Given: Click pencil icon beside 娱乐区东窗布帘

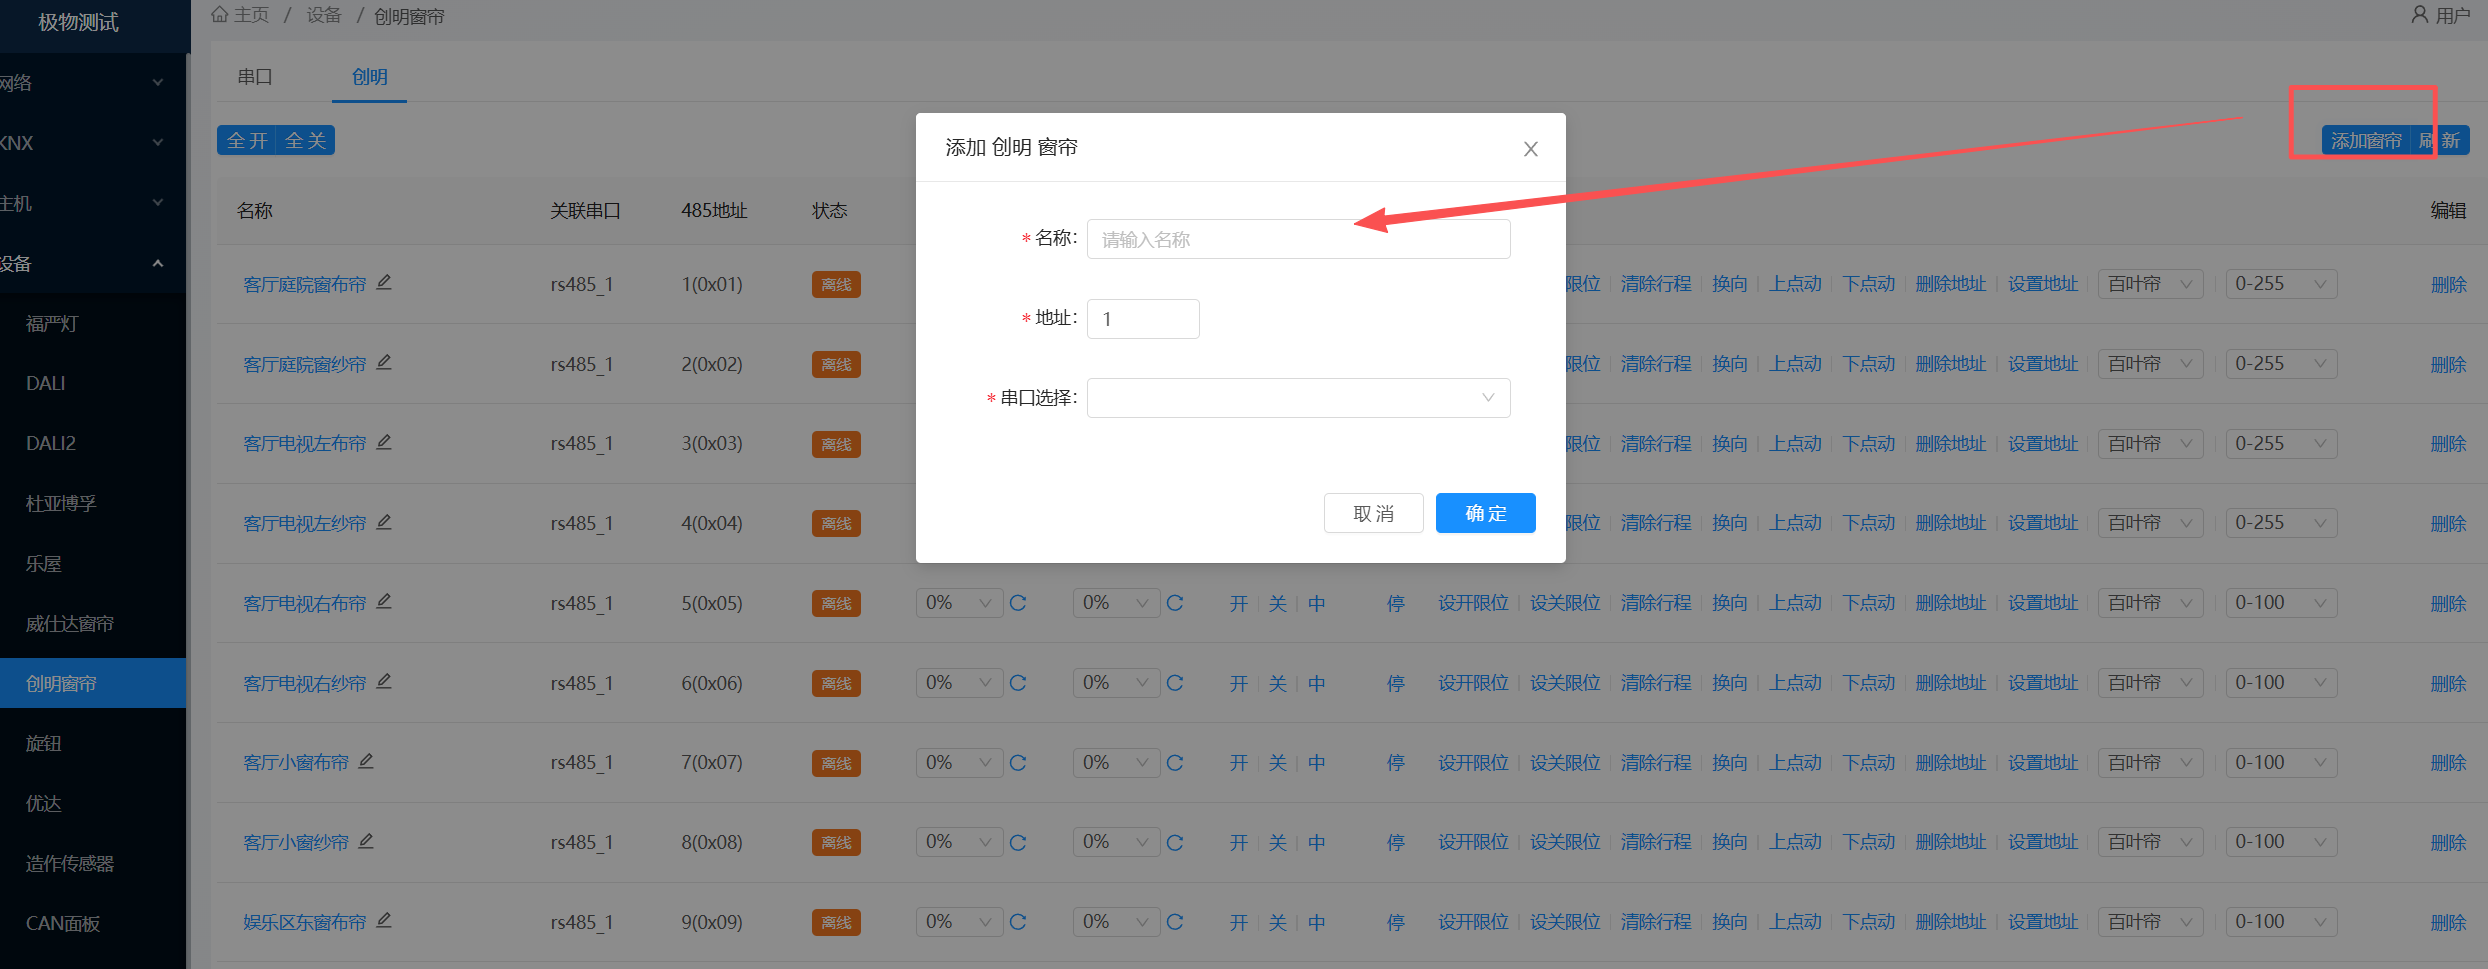Looking at the screenshot, I should click(x=384, y=920).
